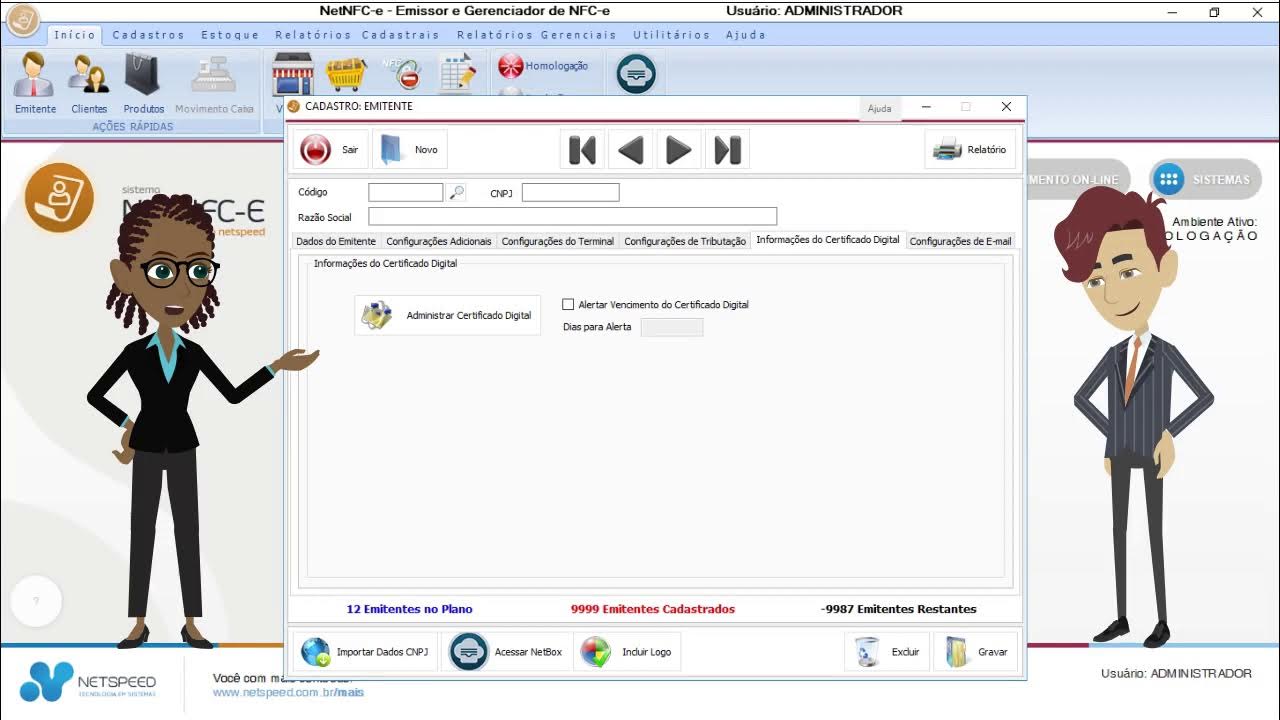Enable Alertar Vencimento do Certificado Digital checkbox
This screenshot has width=1280, height=720.
[x=568, y=304]
